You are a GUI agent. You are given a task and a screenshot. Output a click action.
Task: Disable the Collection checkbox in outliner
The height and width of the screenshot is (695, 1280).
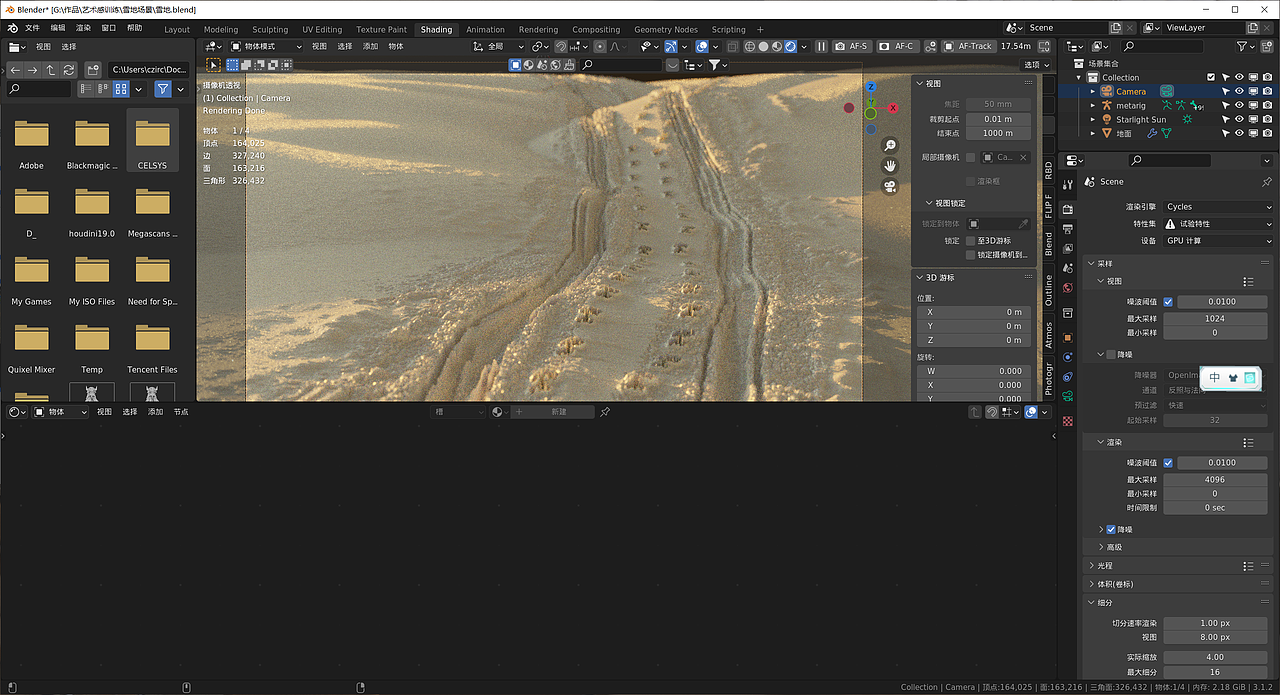coord(1211,77)
